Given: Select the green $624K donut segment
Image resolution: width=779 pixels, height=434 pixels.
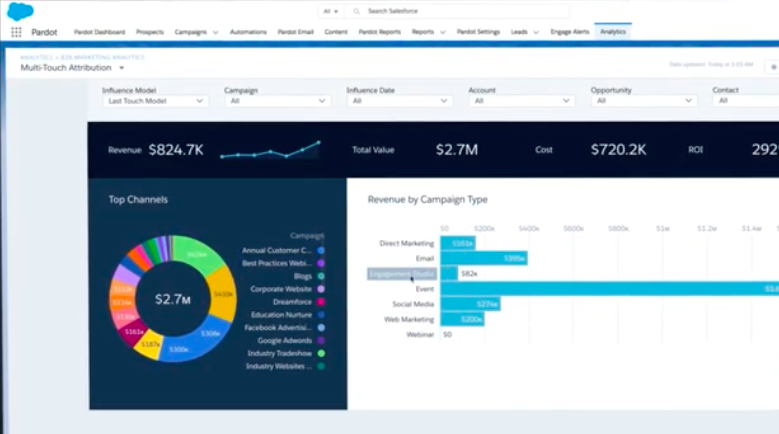Looking at the screenshot, I should click(197, 253).
